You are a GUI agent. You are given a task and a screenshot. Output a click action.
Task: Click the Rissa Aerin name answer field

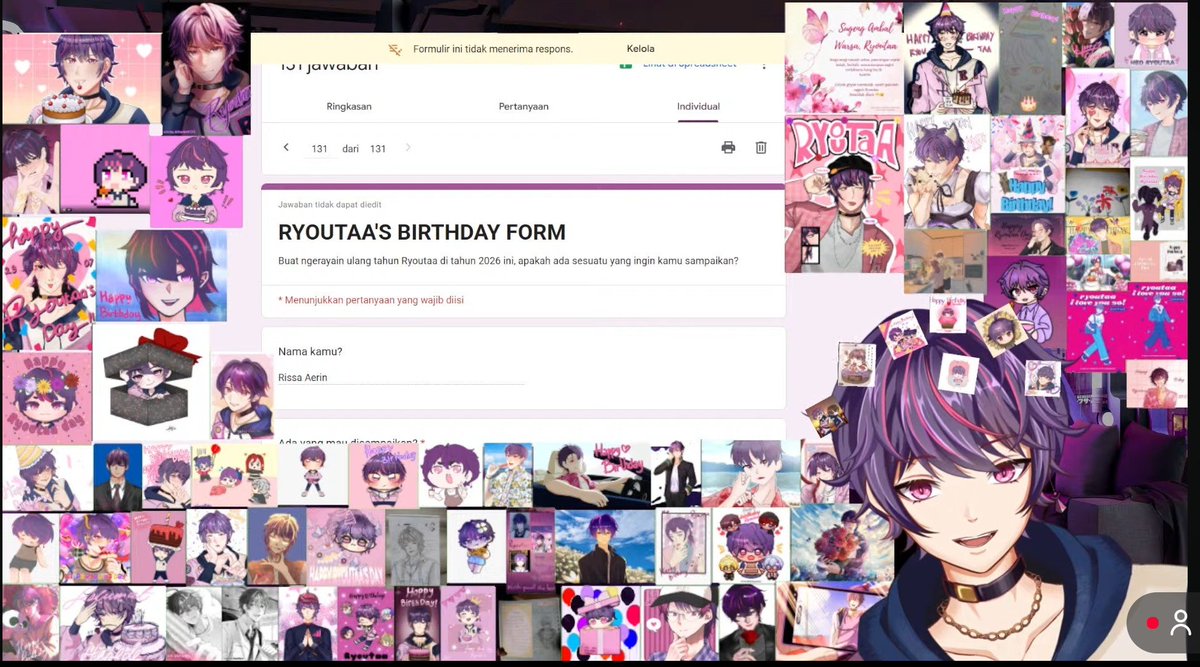401,378
